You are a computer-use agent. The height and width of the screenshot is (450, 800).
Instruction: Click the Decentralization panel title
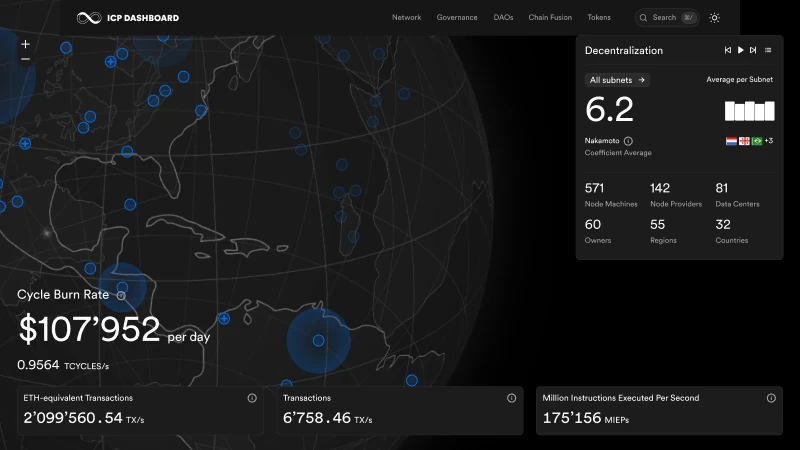pyautogui.click(x=623, y=51)
